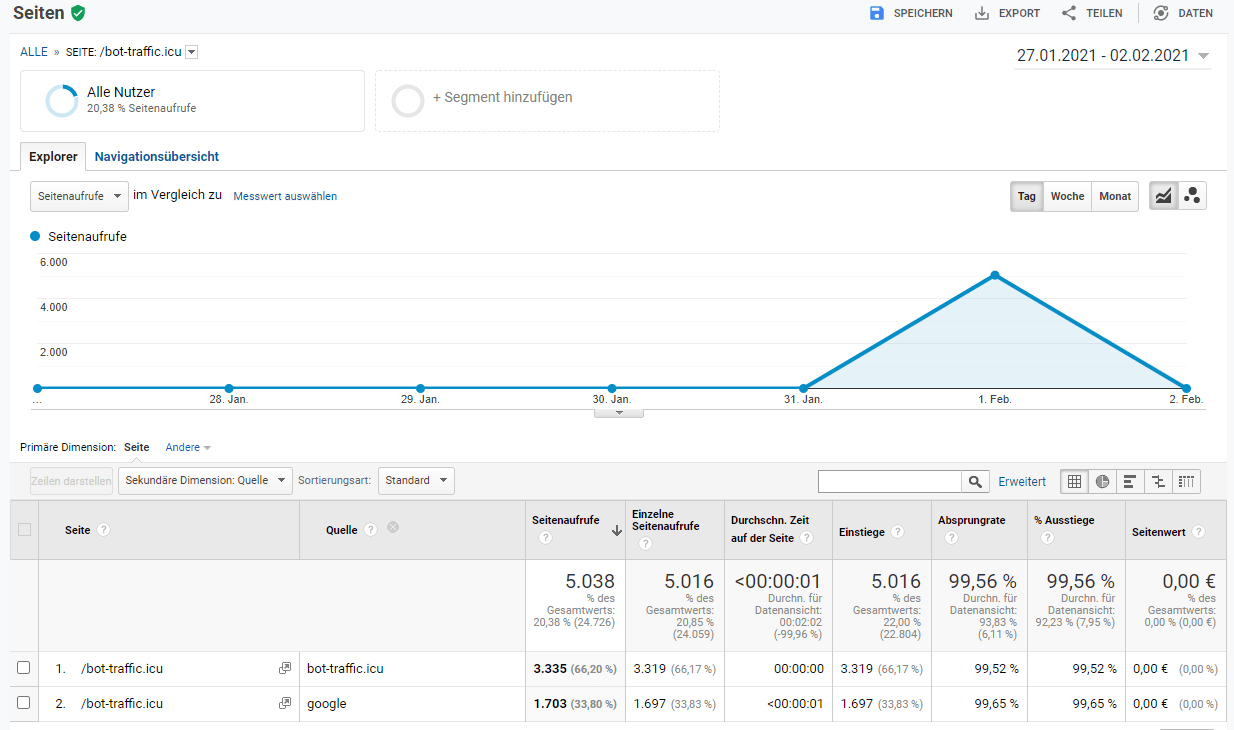Click the Export download icon
The width and height of the screenshot is (1234, 730).
click(982, 13)
